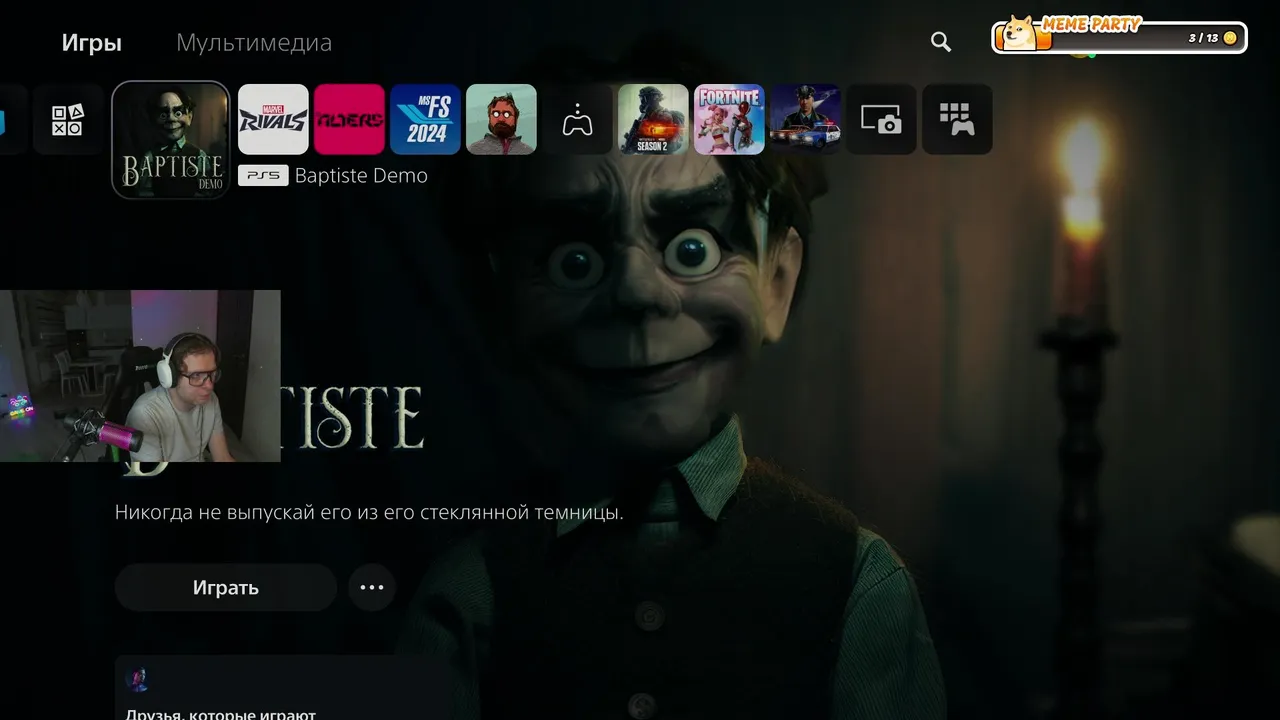Open the controller icon tile
The image size is (1280, 720).
point(577,119)
